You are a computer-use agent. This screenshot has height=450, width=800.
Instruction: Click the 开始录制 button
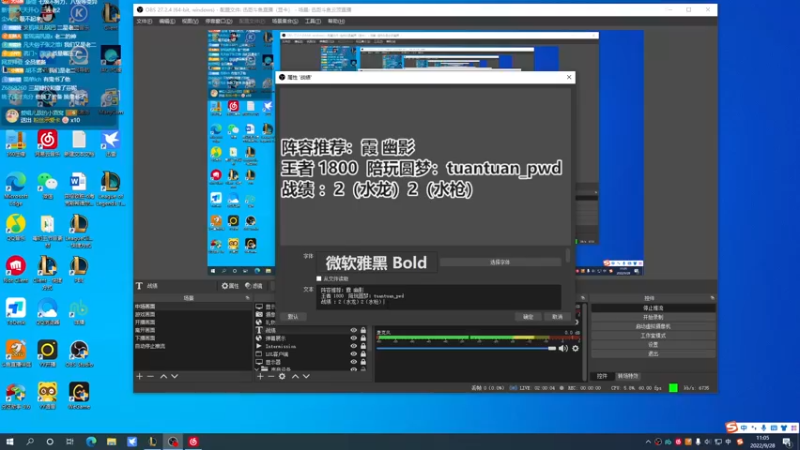[x=653, y=317]
